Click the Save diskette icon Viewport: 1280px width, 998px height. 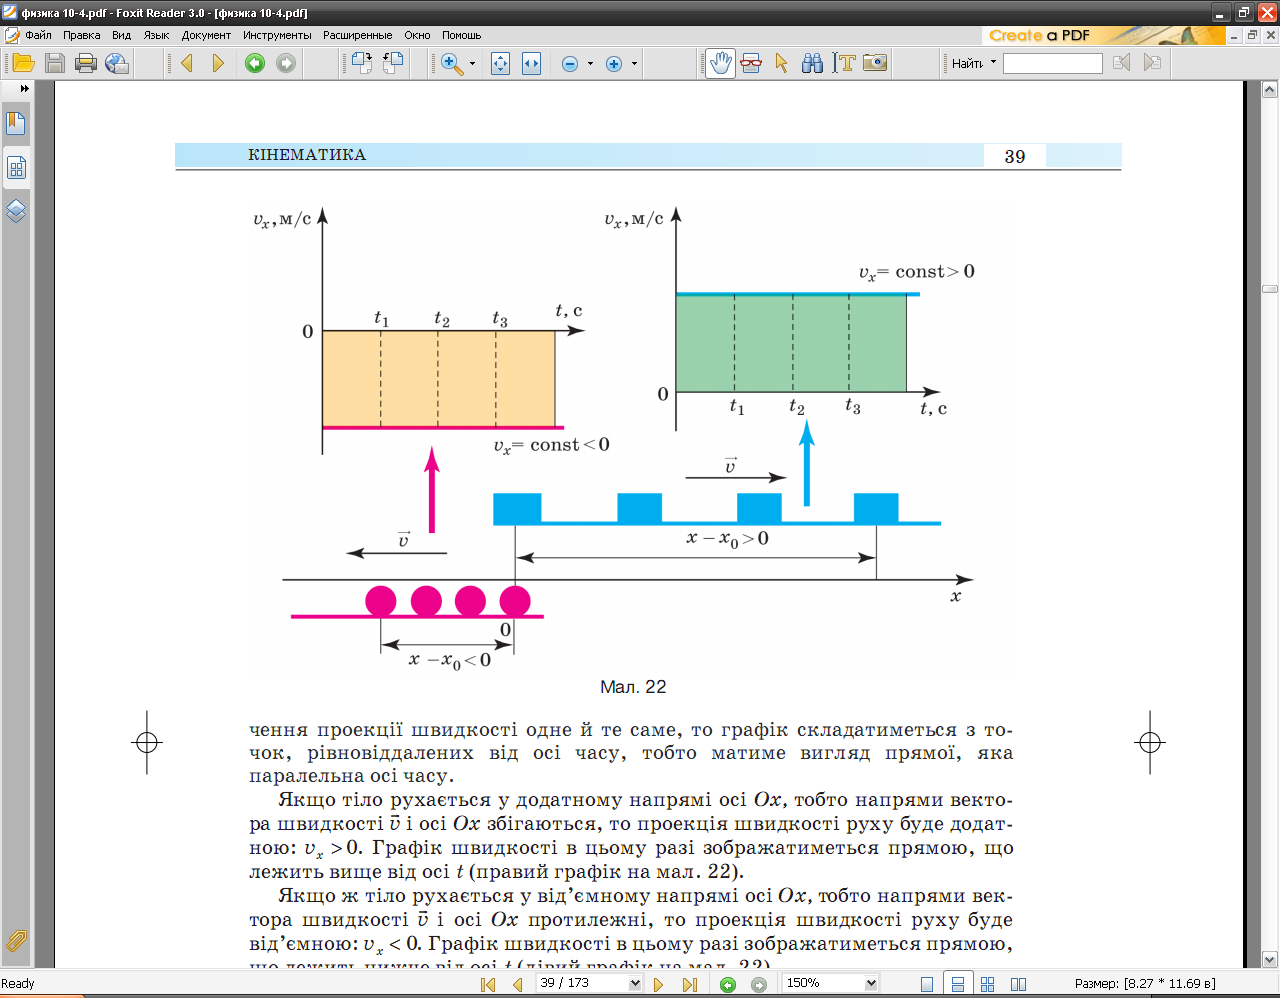pos(55,63)
